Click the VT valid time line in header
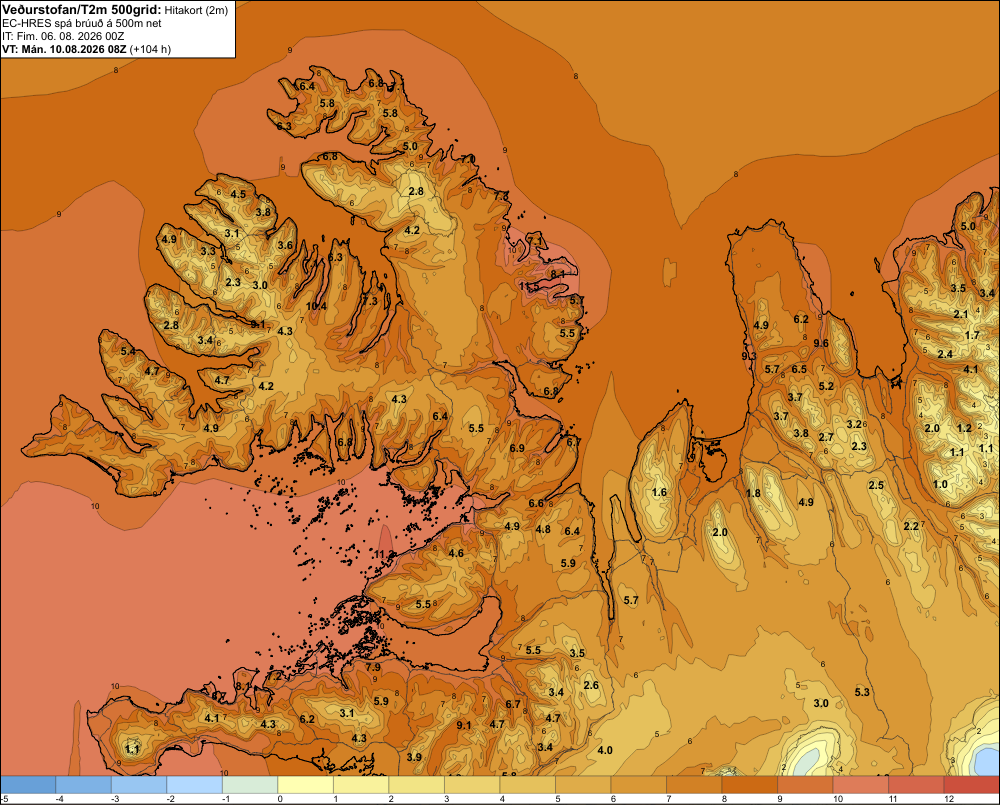Viewport: 1000px width, 805px height. pyautogui.click(x=86, y=49)
